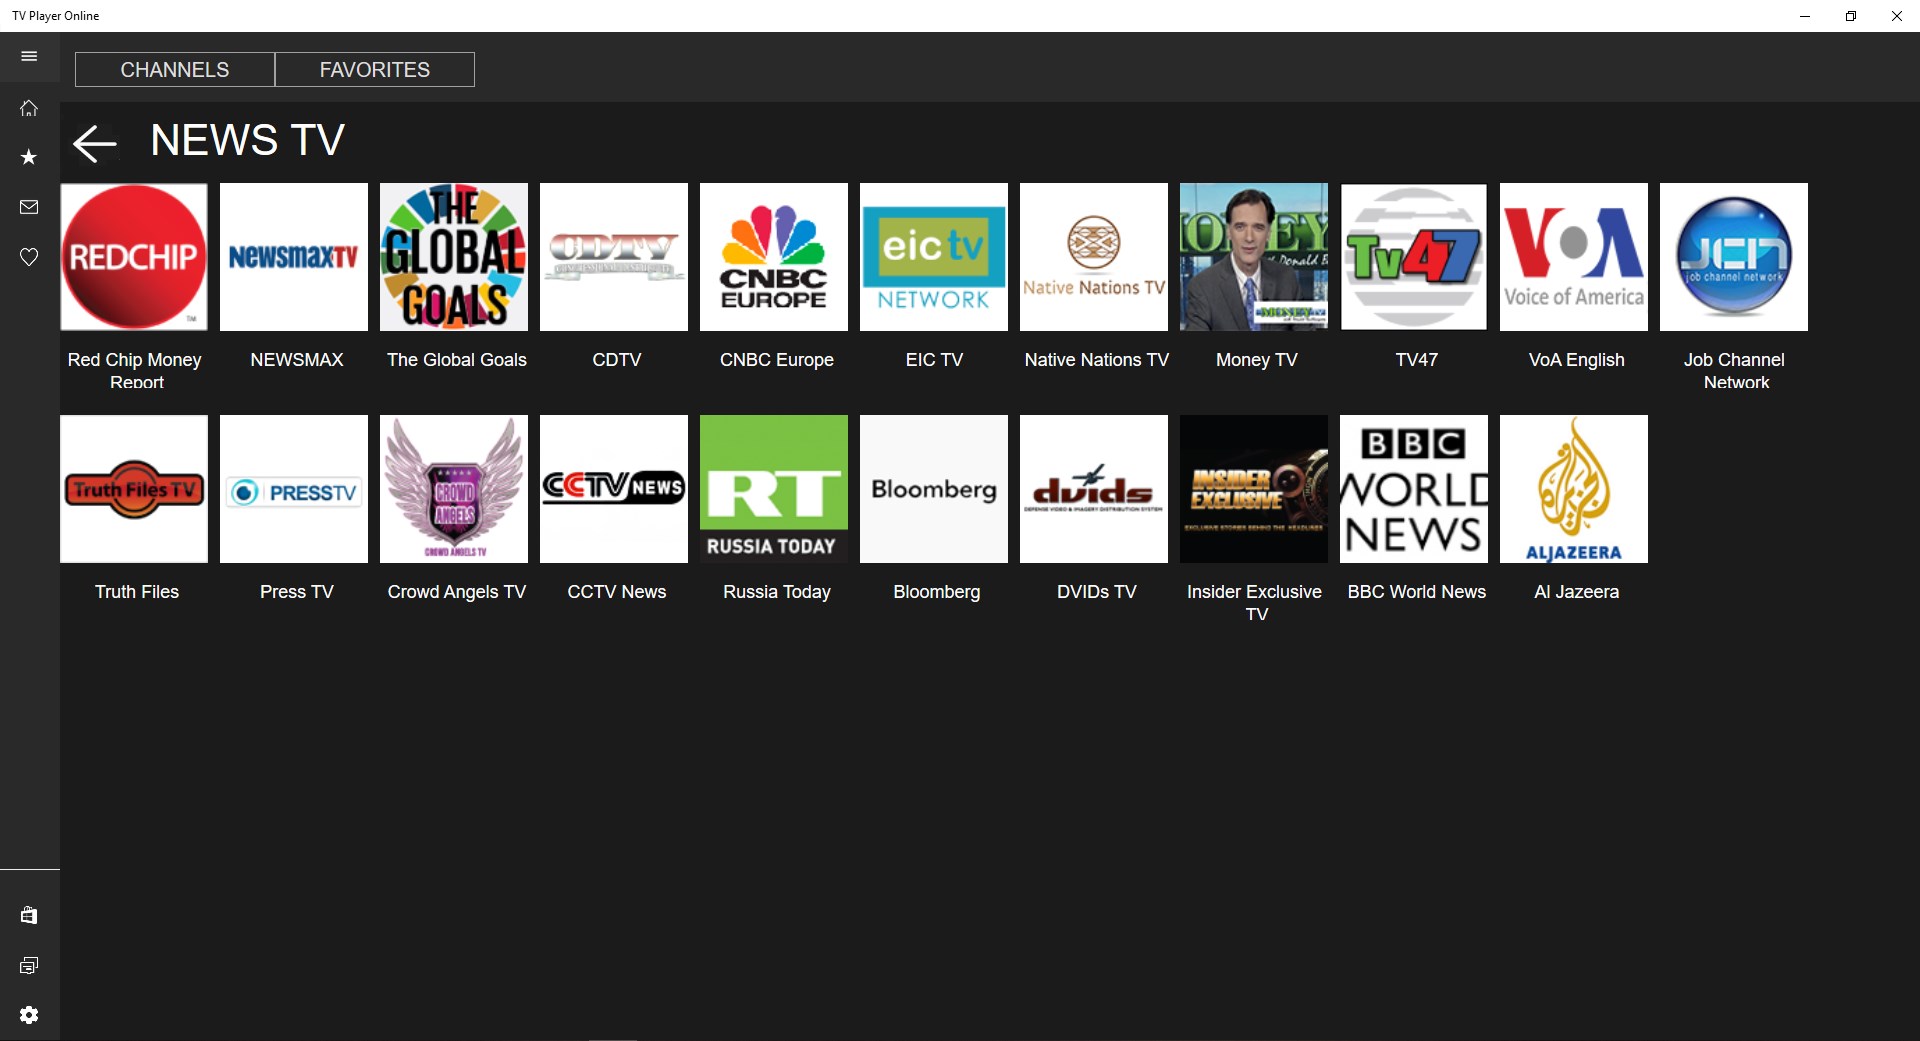Go to Home via sidebar house icon
The image size is (1920, 1041).
[x=29, y=107]
